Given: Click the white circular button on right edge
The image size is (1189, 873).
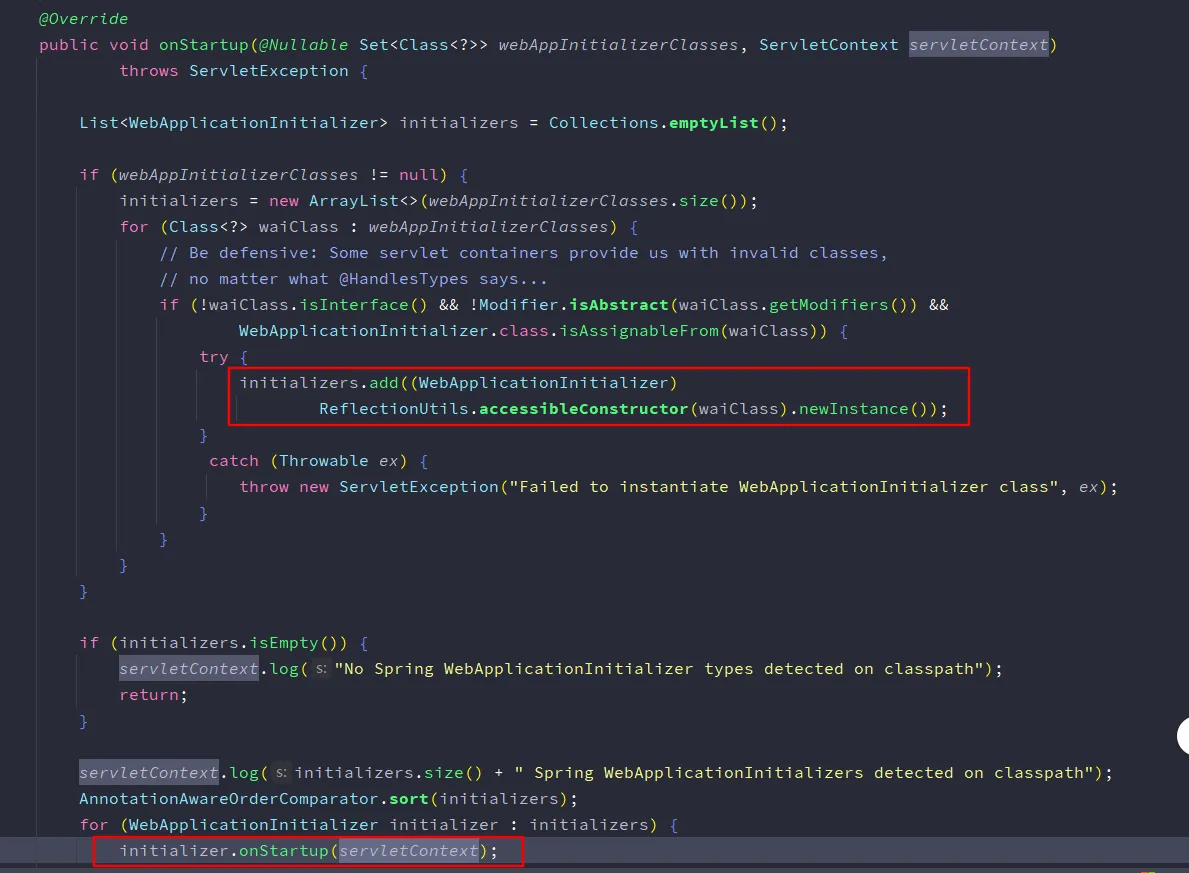Looking at the screenshot, I should (x=1184, y=737).
